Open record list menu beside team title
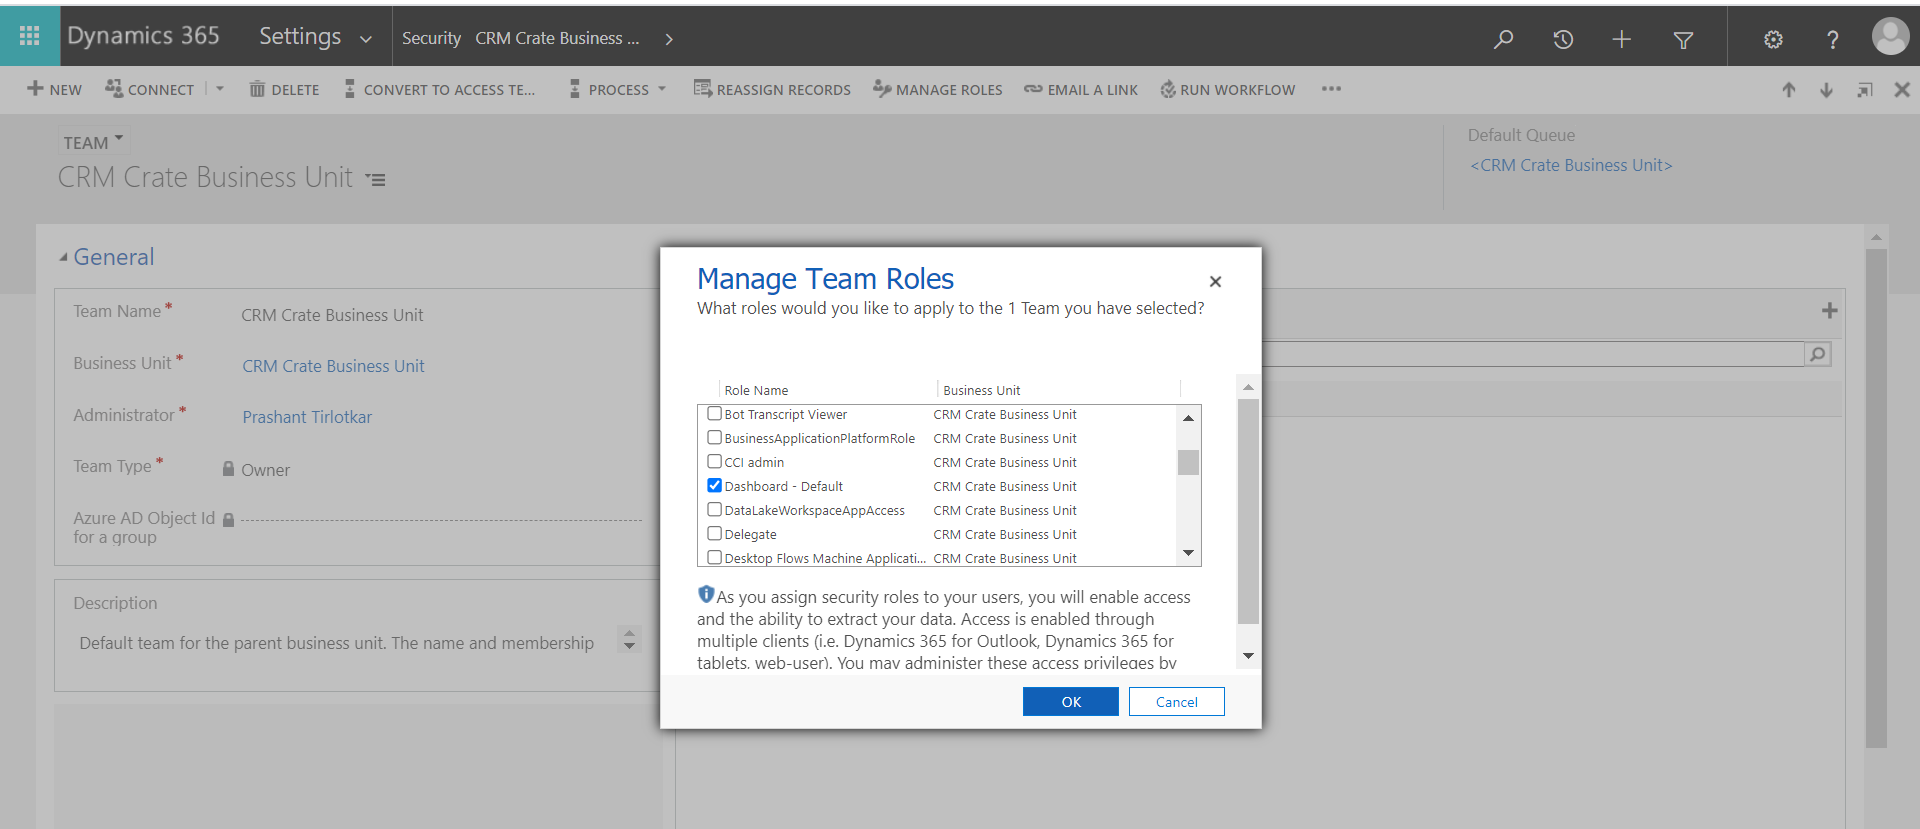The image size is (1920, 829). pyautogui.click(x=376, y=180)
